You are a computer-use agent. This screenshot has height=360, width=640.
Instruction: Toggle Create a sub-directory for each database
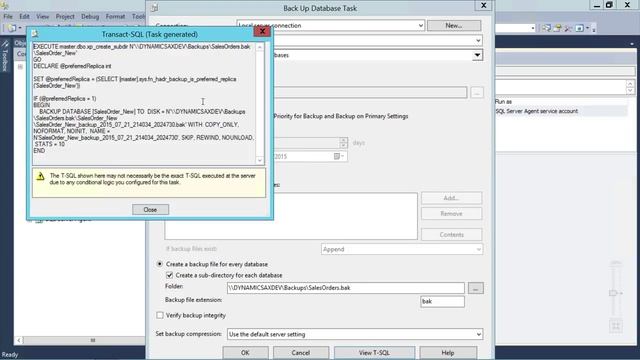(x=169, y=275)
